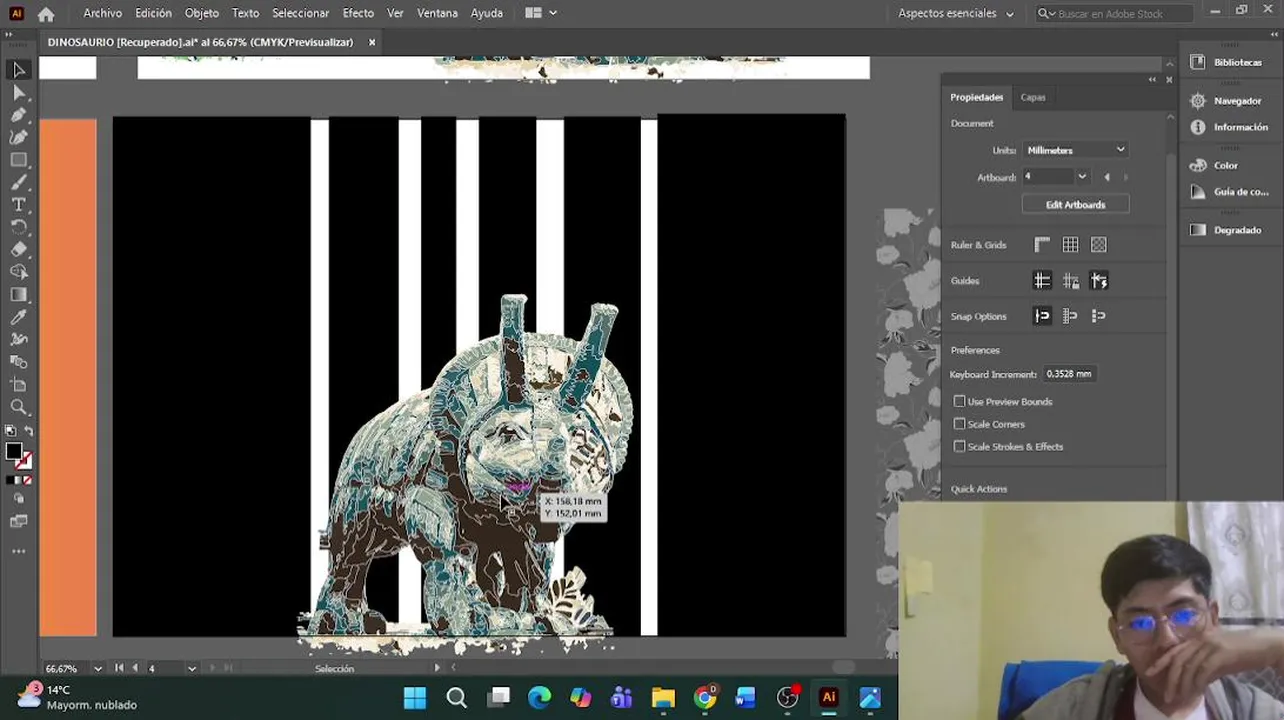Select the Zoom magnifier tool
The width and height of the screenshot is (1284, 720).
point(18,407)
